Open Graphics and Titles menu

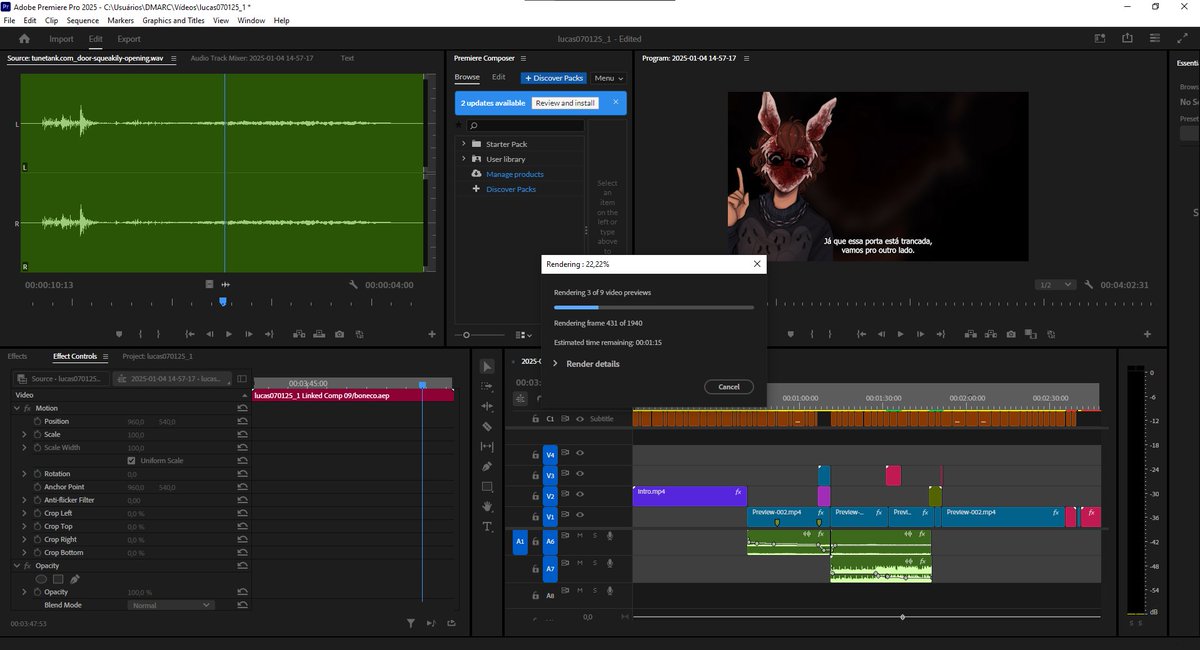[173, 20]
